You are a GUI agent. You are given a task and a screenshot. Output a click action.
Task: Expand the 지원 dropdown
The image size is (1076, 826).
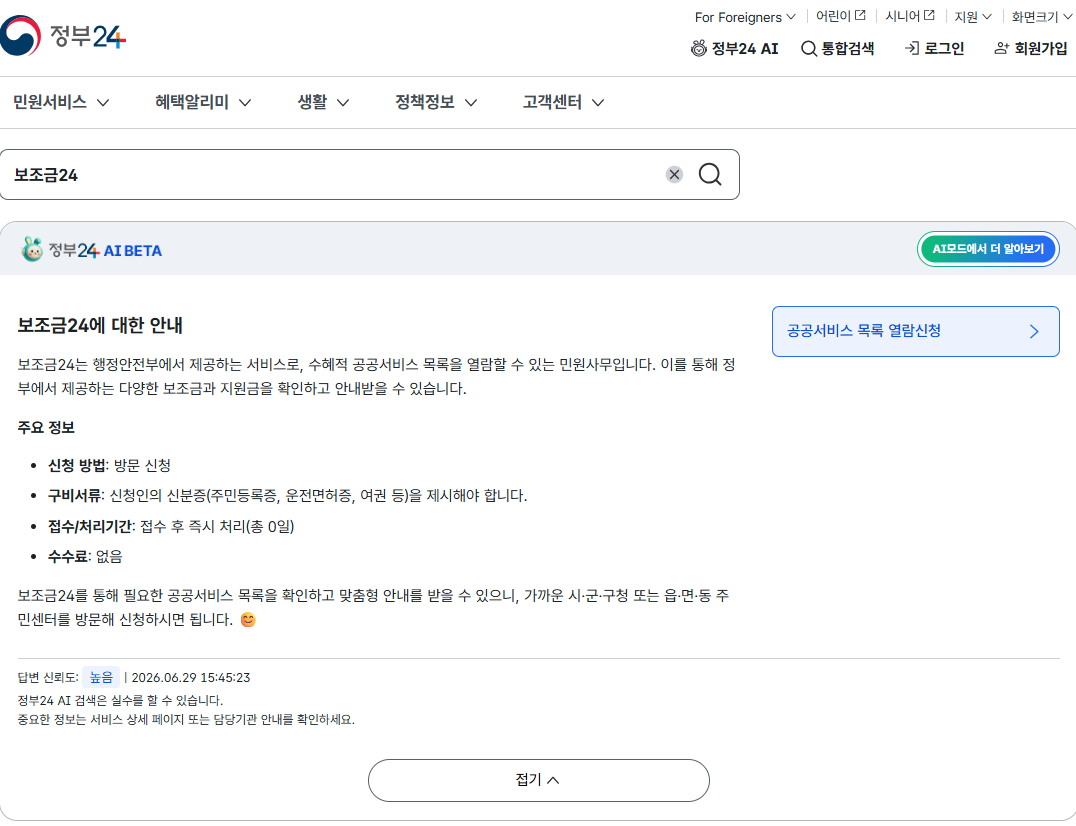(972, 16)
